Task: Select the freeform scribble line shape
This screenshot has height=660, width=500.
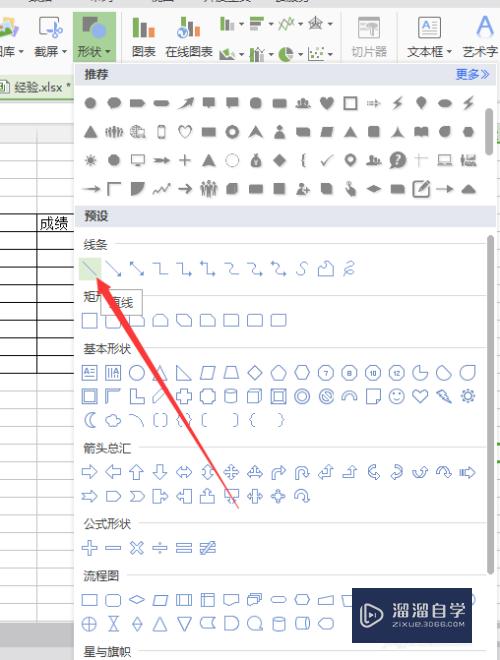Action: pos(349,269)
